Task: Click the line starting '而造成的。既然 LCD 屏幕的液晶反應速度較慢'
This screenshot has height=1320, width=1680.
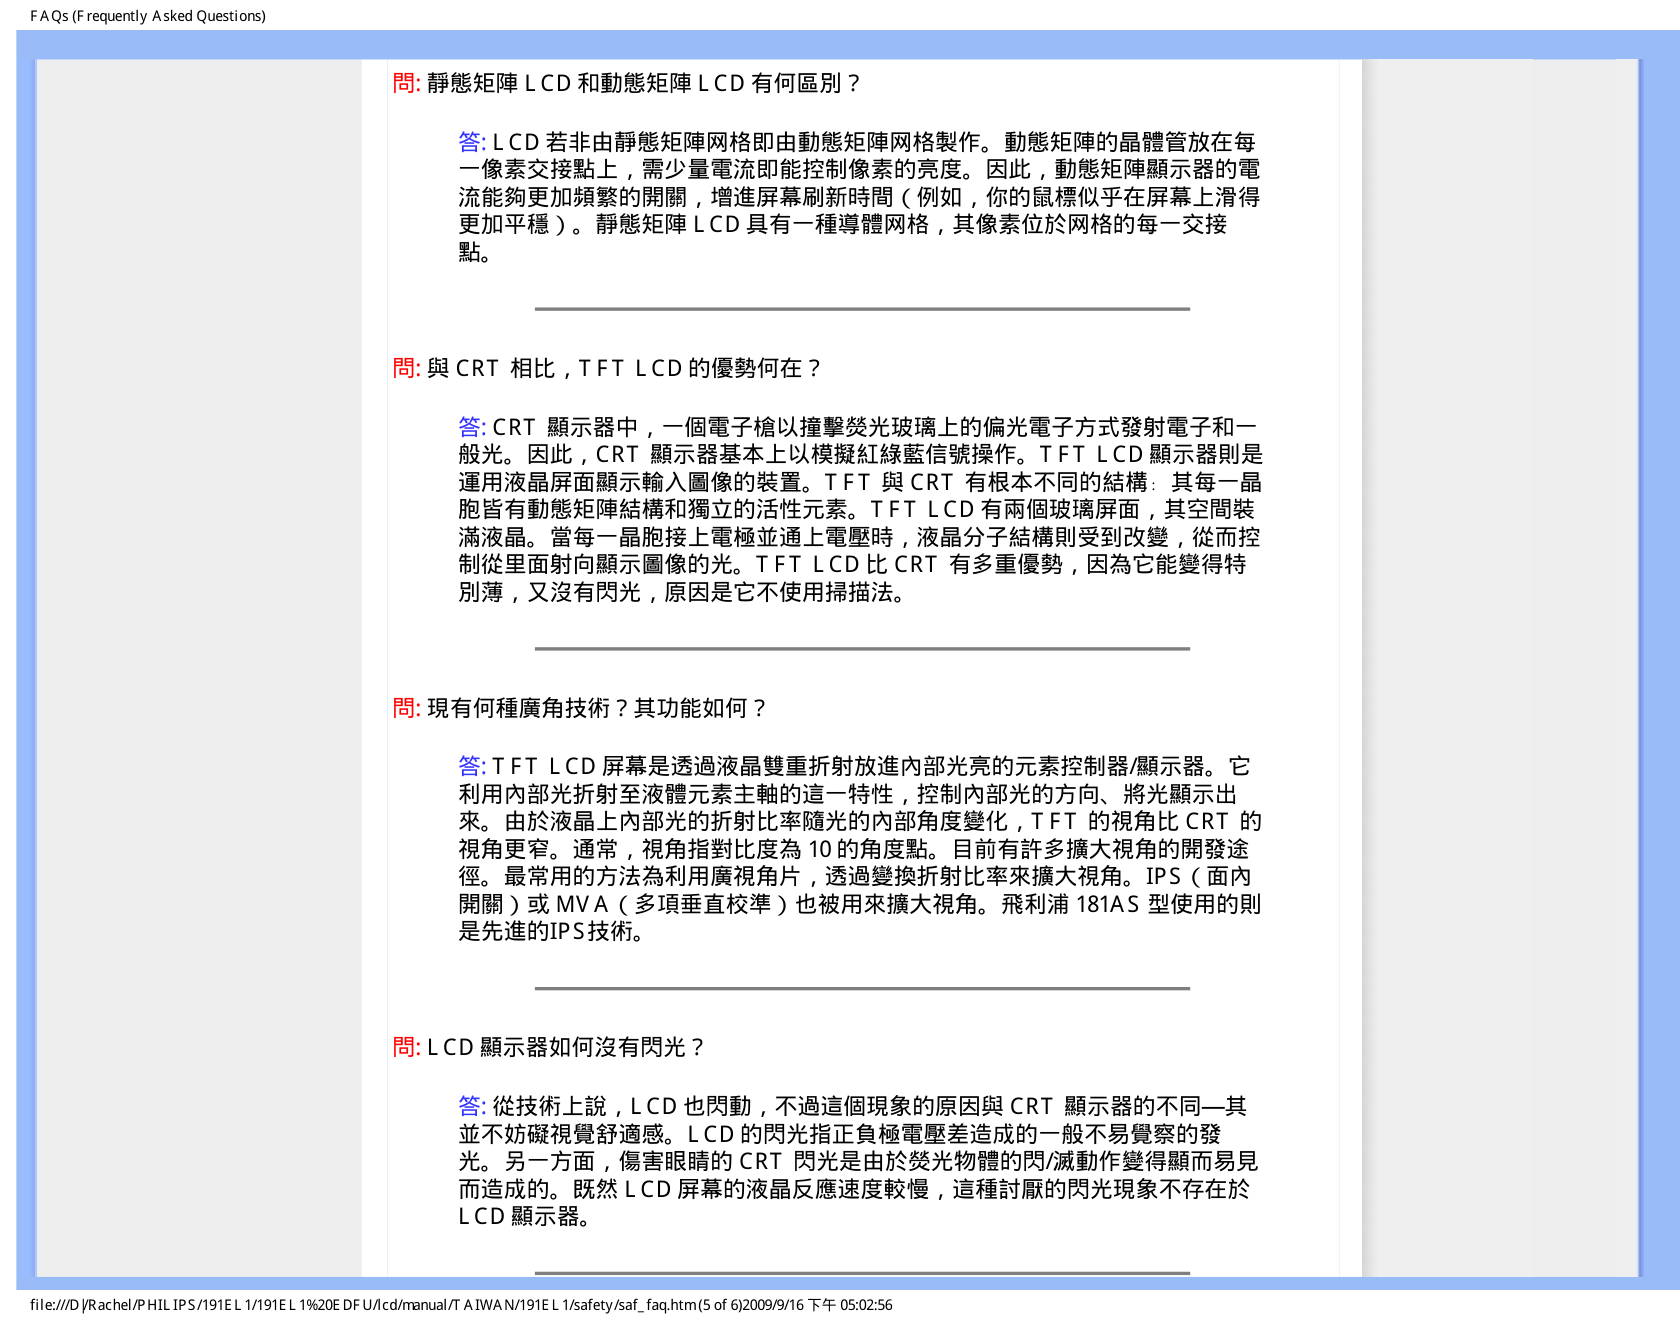Action: (854, 1189)
